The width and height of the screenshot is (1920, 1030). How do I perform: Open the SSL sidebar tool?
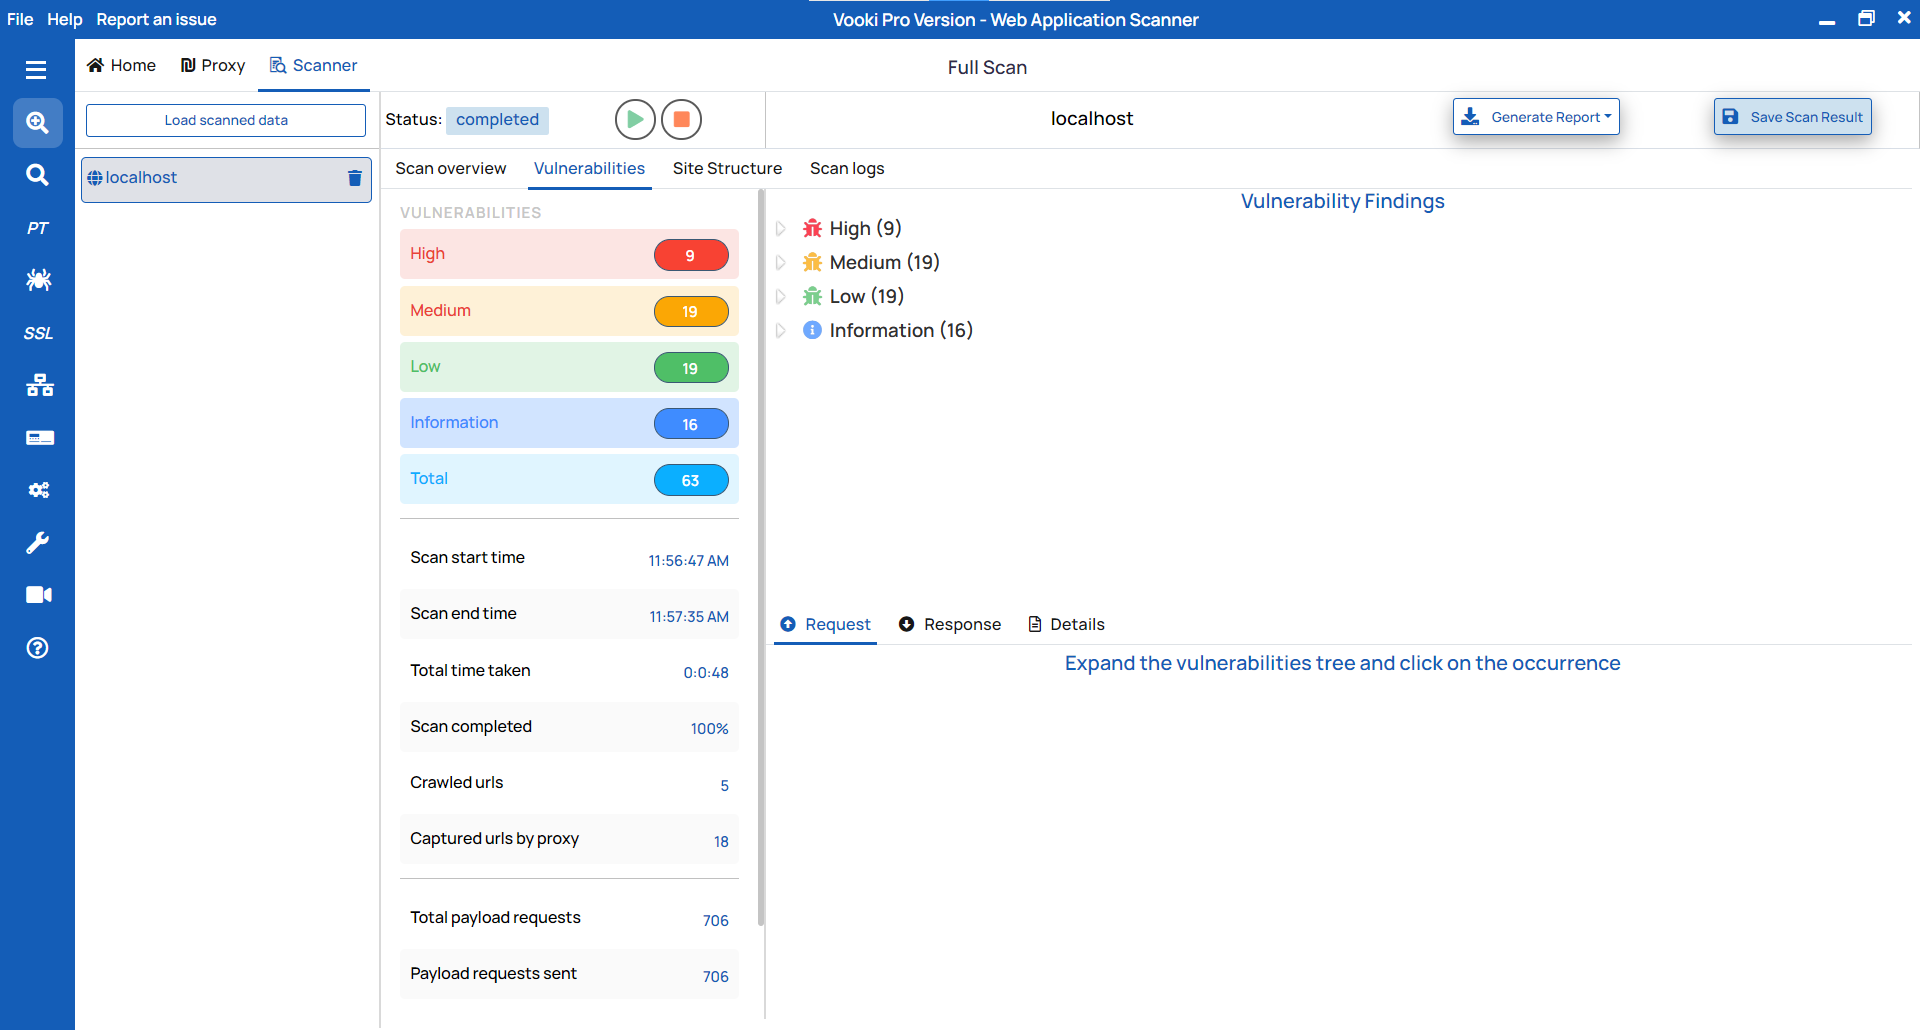(x=38, y=333)
